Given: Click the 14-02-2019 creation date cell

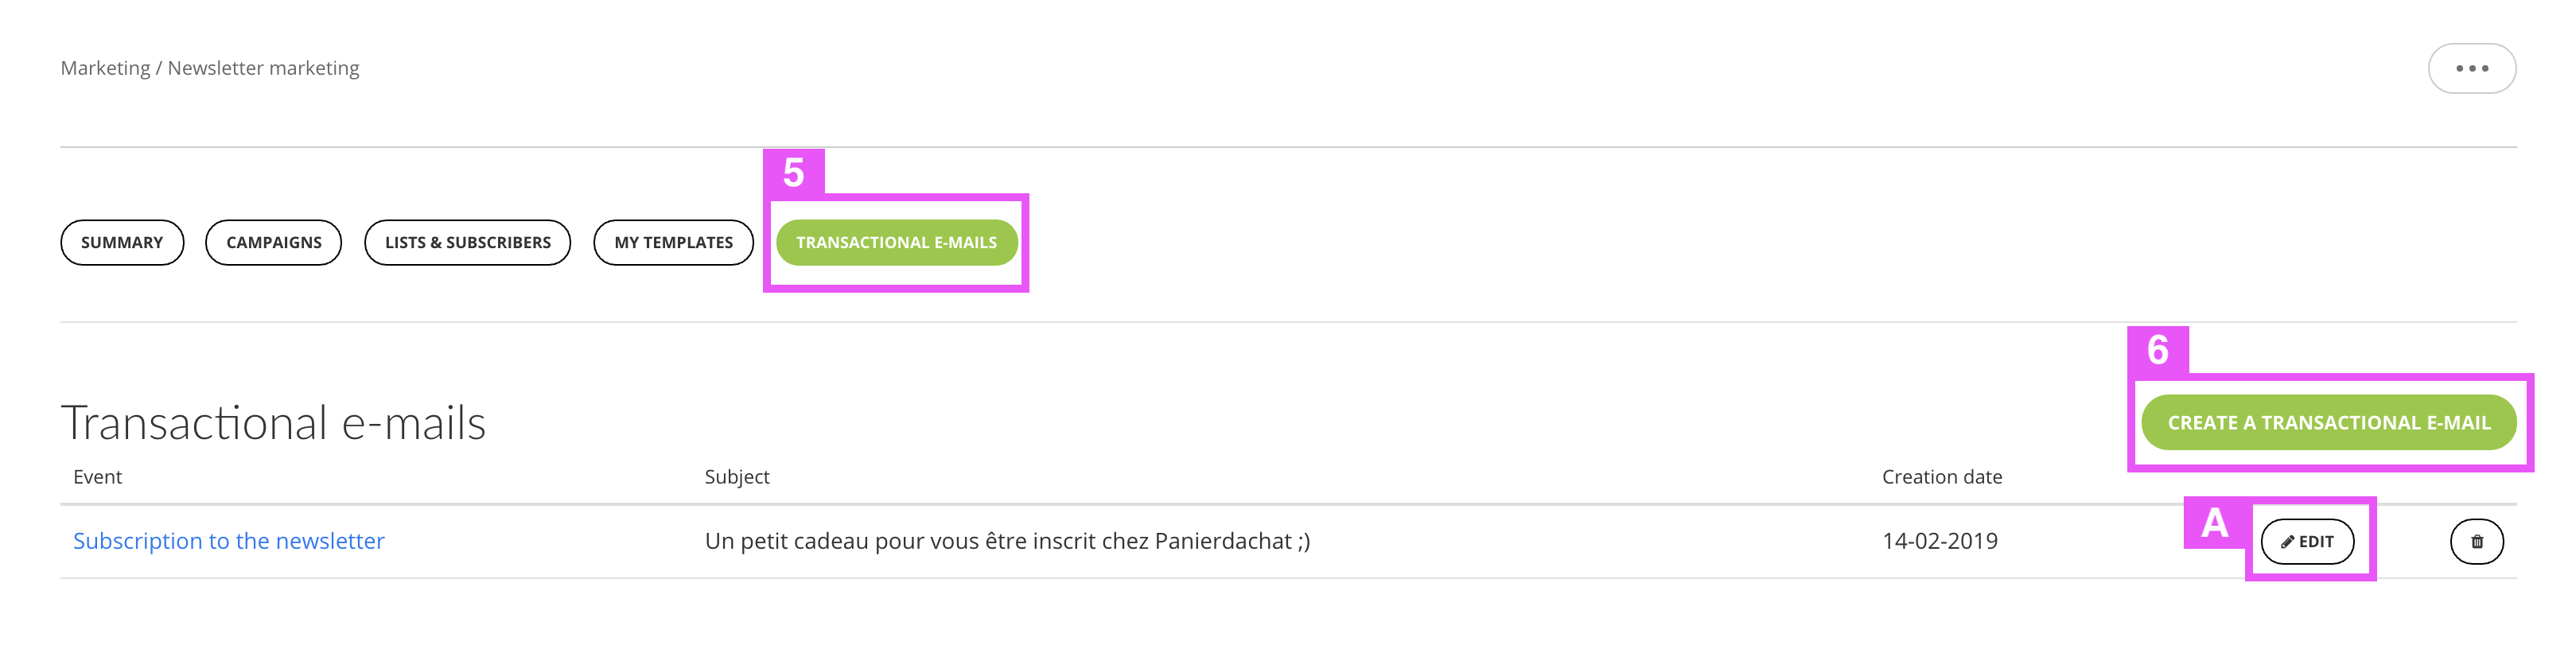Looking at the screenshot, I should click(1940, 541).
